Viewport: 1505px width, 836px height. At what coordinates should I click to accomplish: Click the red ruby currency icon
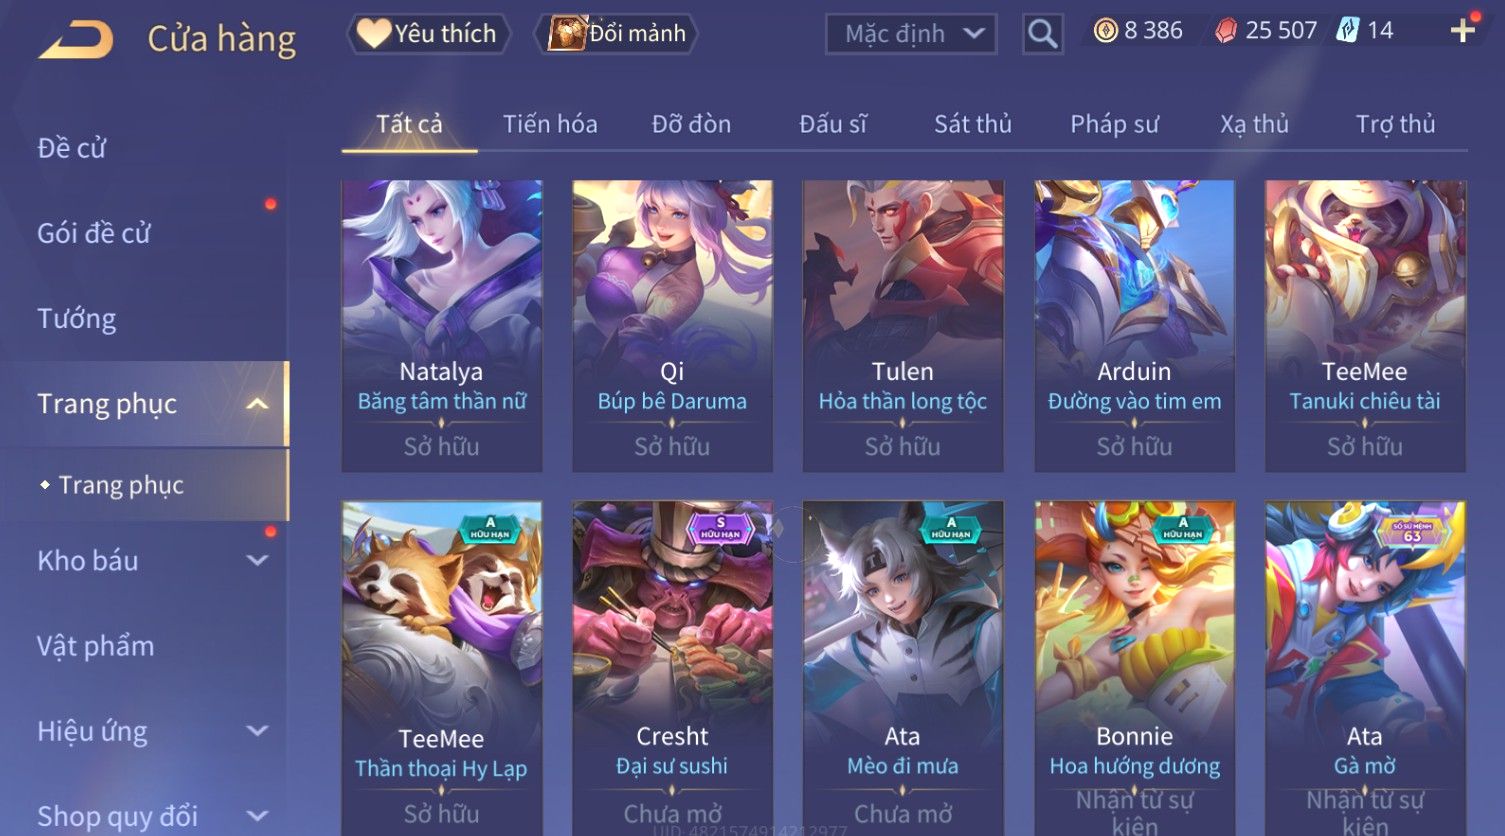(x=1226, y=31)
